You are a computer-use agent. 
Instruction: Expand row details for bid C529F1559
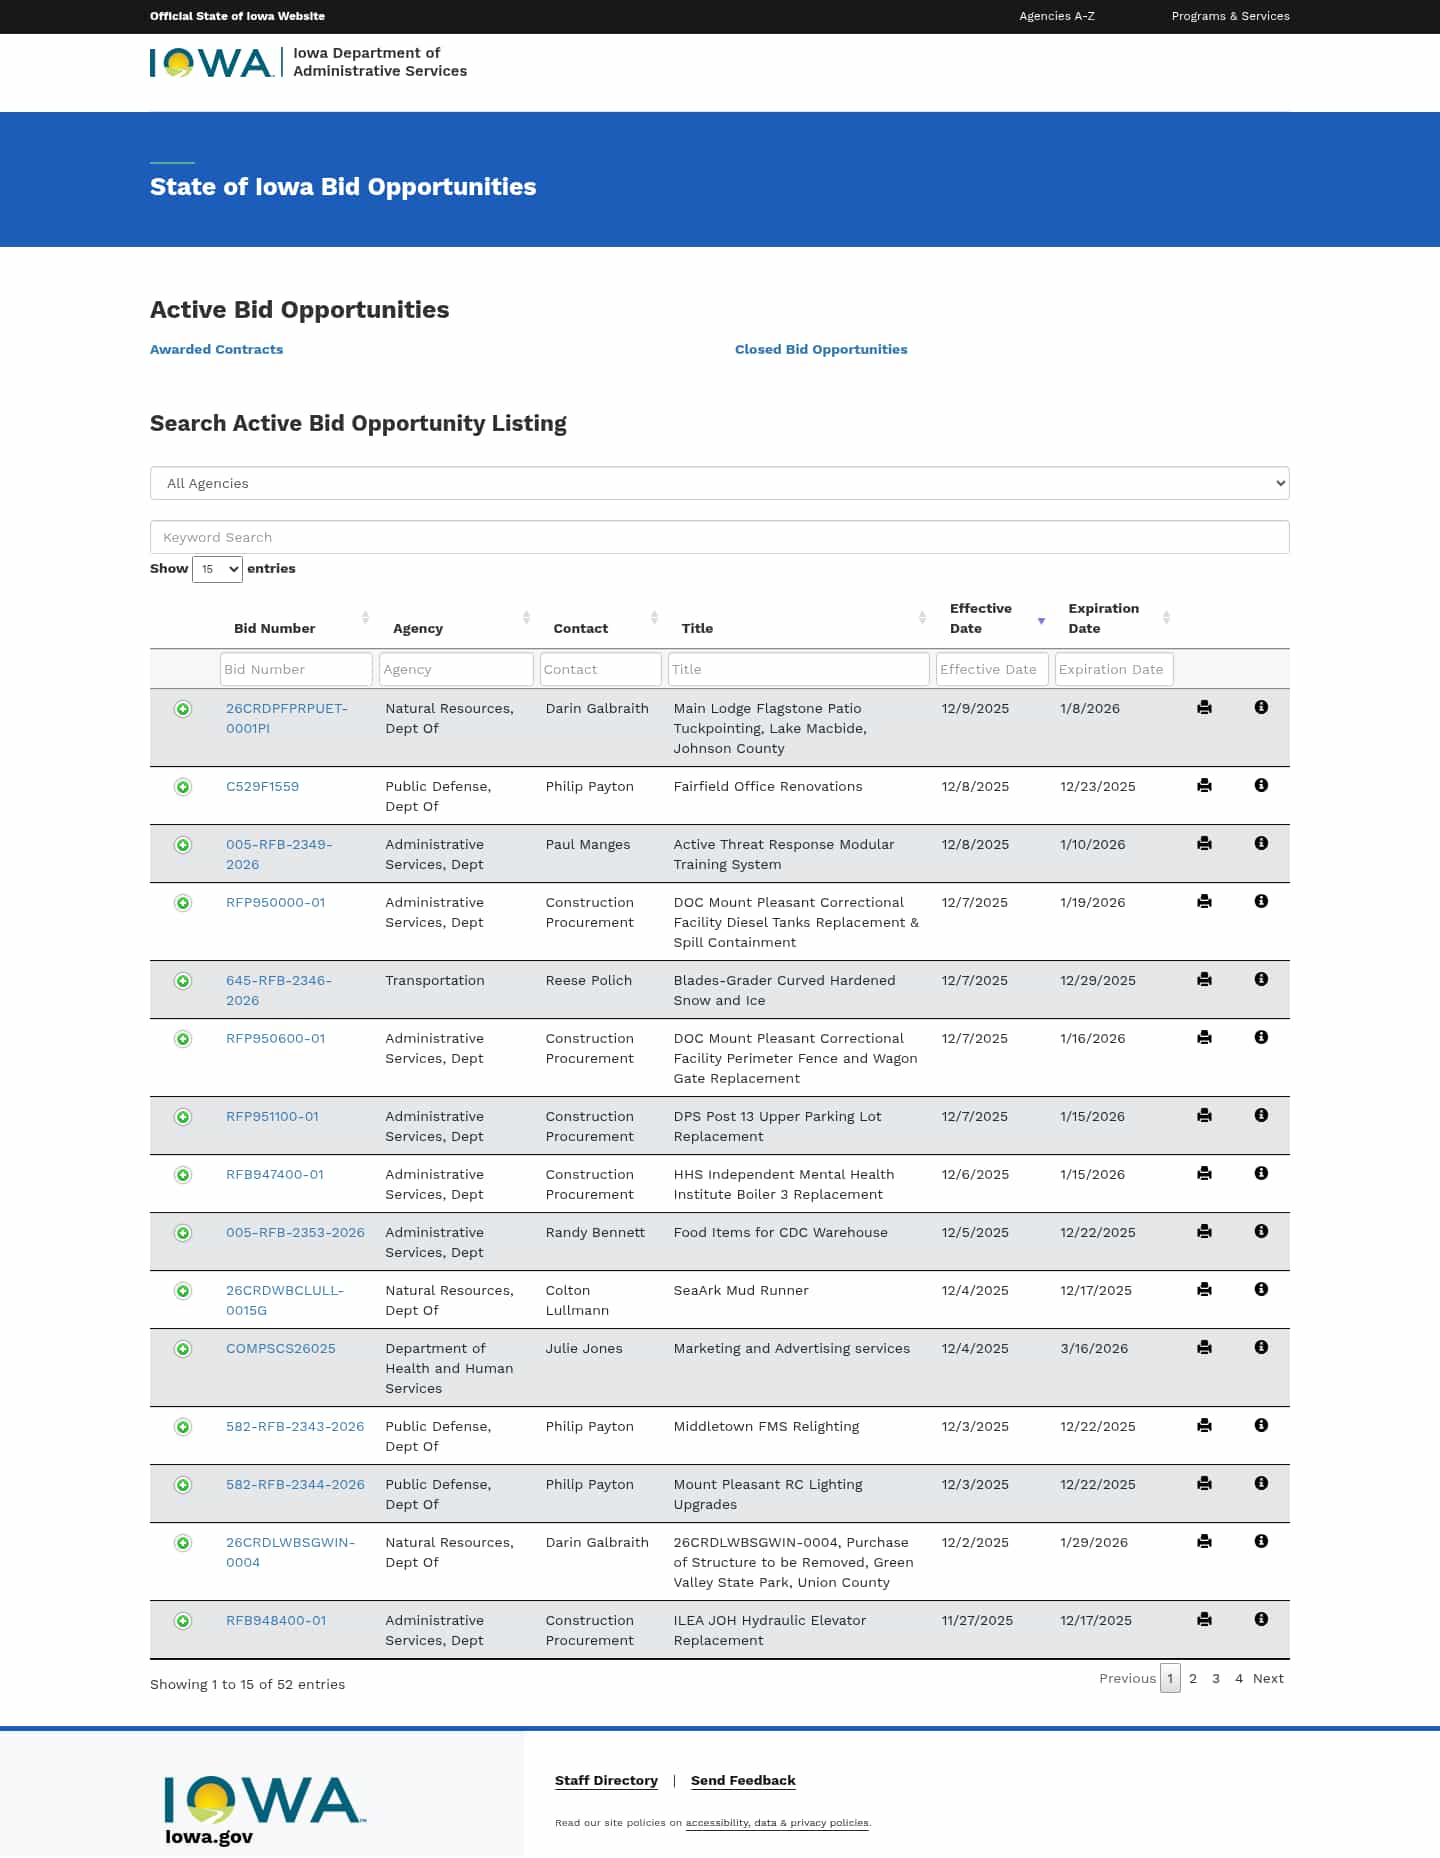(183, 787)
